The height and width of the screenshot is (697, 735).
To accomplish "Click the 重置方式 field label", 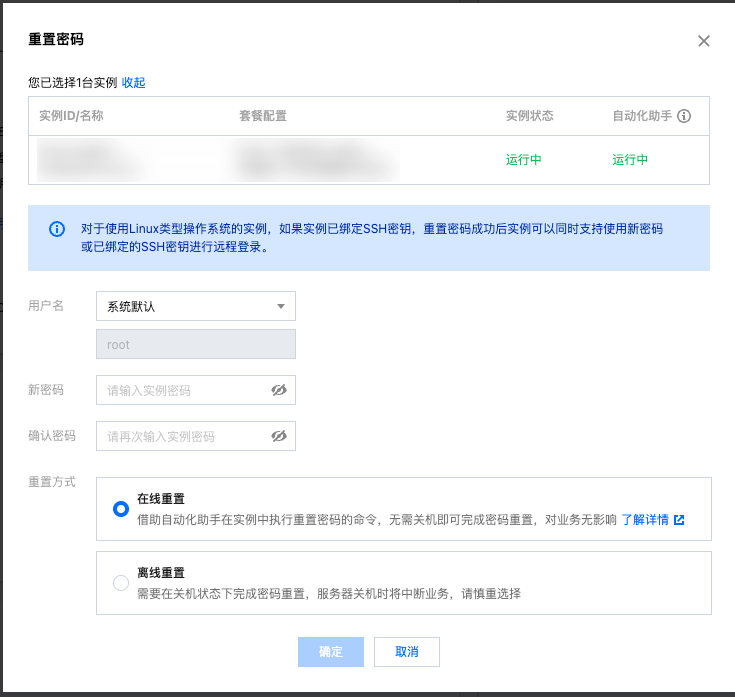I will coord(52,481).
